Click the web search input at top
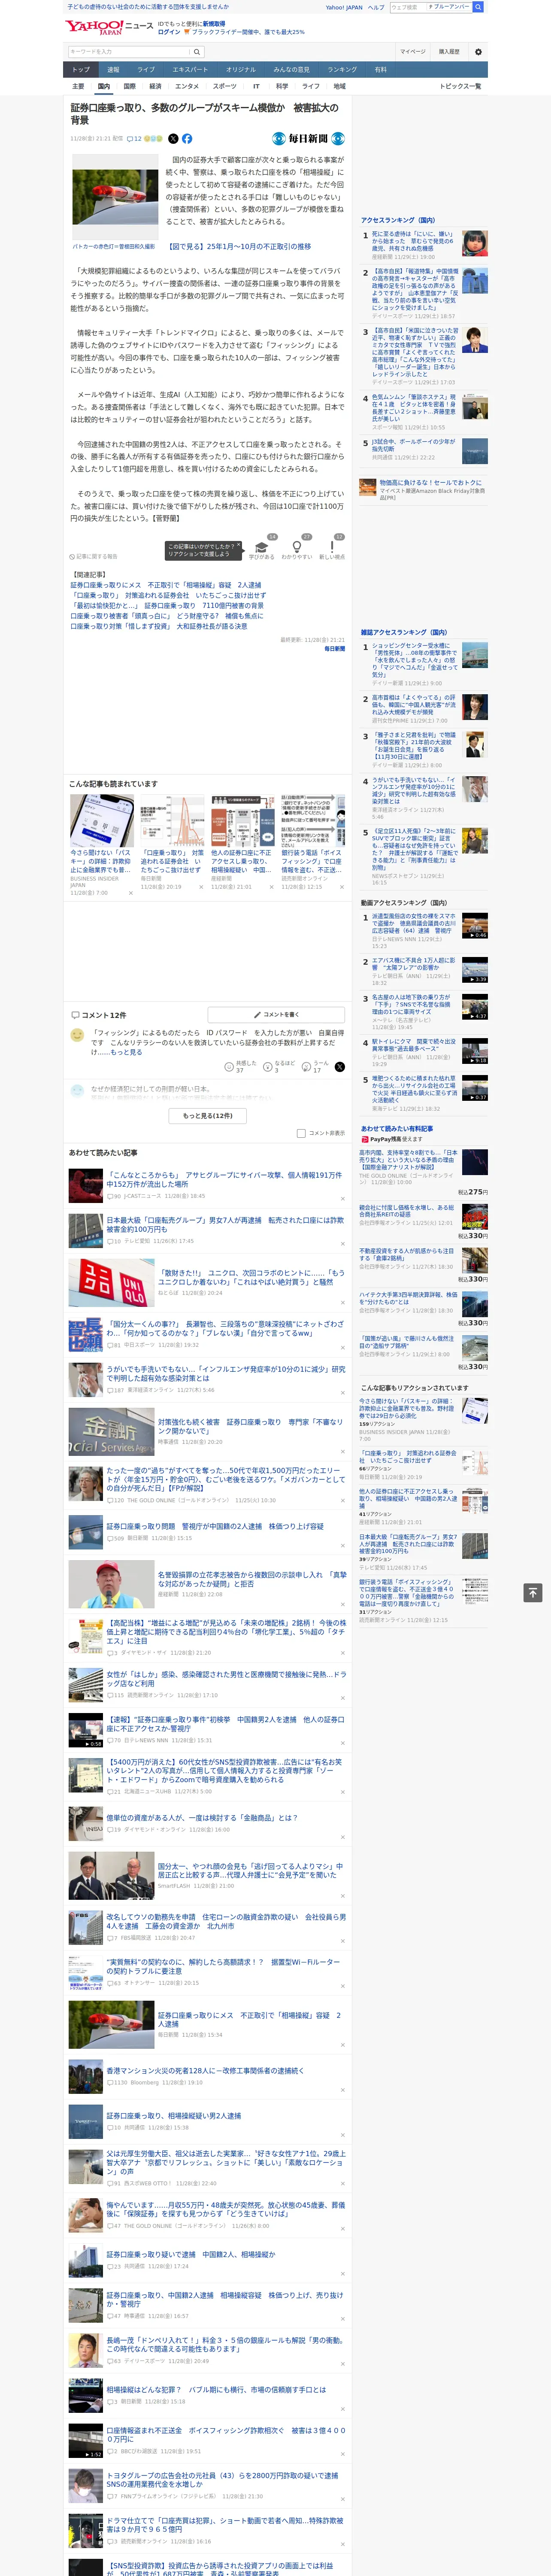Viewport: 551px width, 2576px height. coord(408,7)
